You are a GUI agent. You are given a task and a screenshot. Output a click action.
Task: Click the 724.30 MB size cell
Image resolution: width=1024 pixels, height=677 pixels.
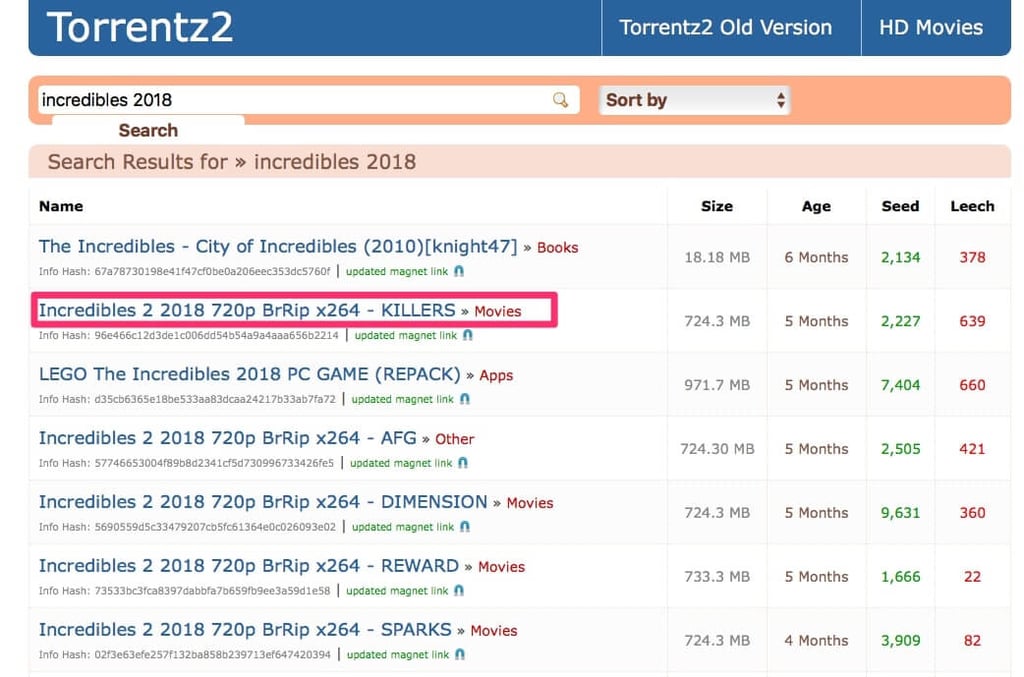click(717, 449)
